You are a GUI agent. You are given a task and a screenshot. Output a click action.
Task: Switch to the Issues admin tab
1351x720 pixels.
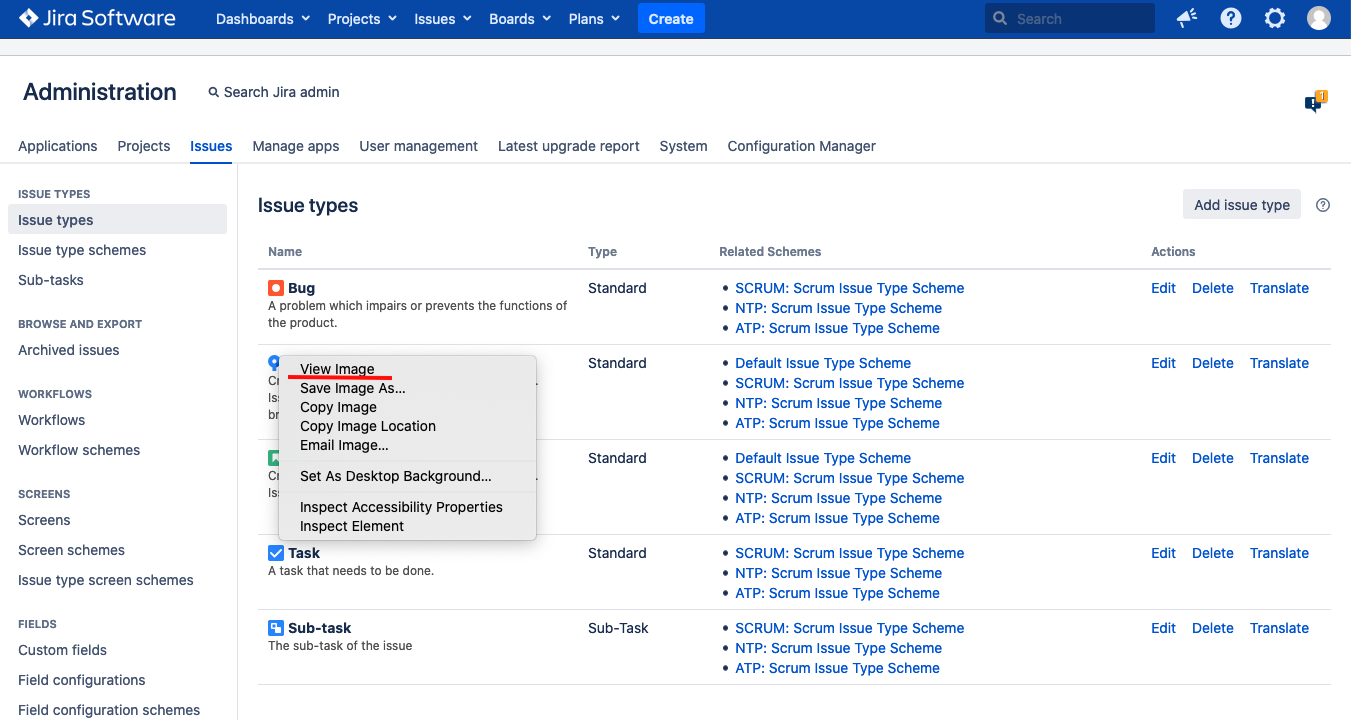click(211, 146)
